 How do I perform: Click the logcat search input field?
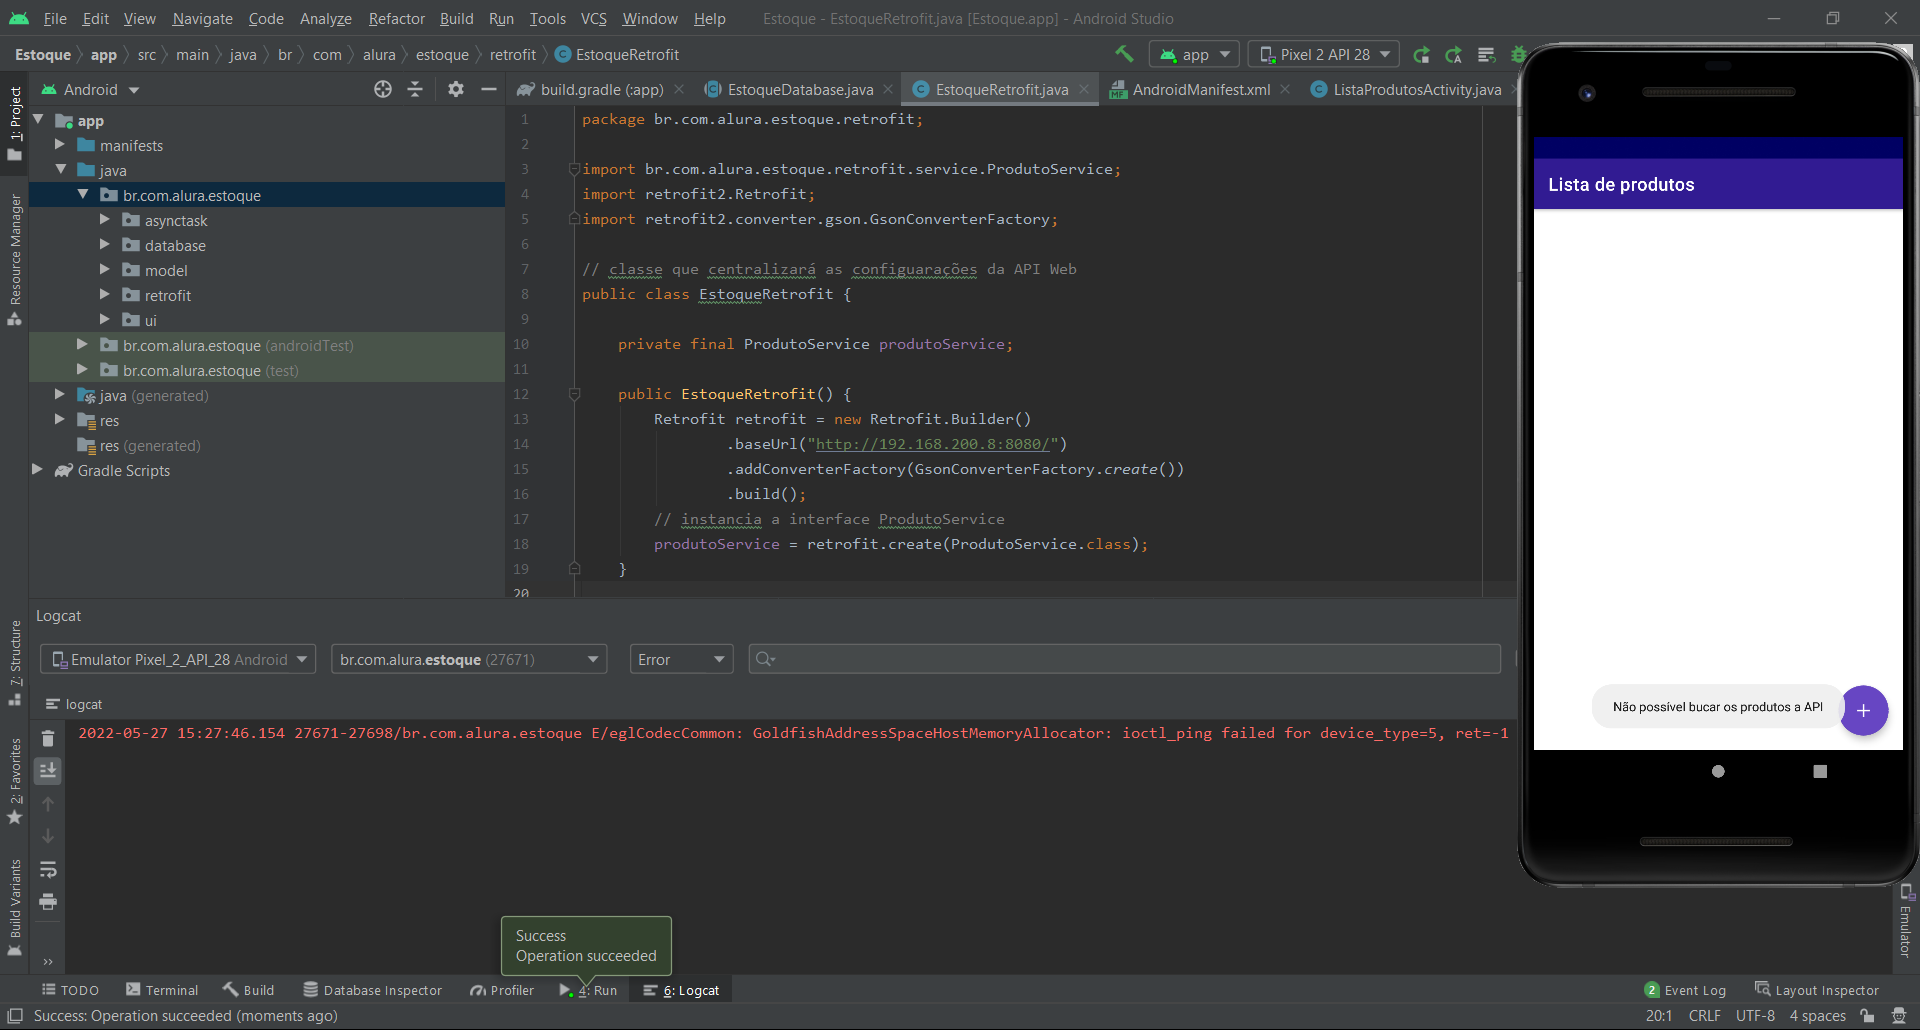click(1124, 659)
